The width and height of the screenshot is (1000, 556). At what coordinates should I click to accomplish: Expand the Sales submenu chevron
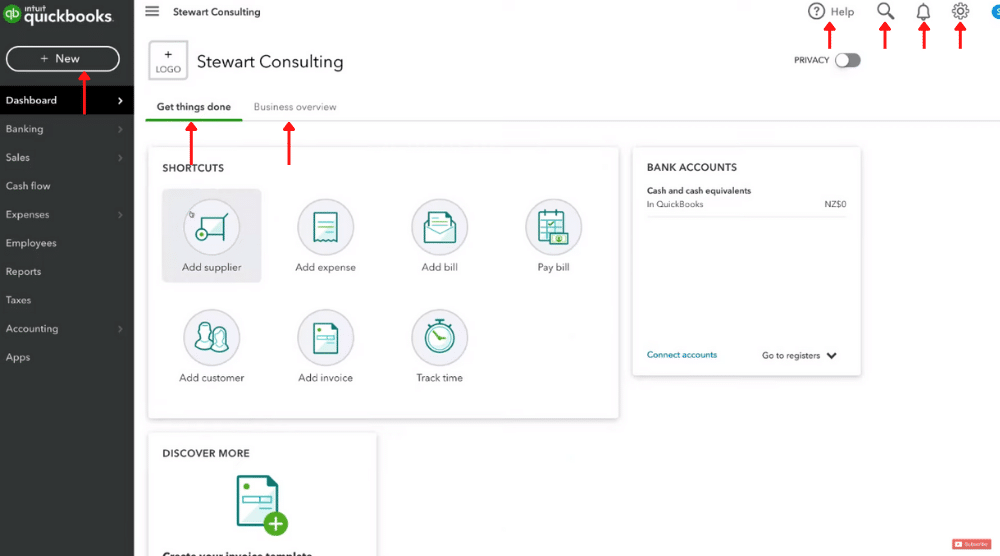pyautogui.click(x=120, y=158)
